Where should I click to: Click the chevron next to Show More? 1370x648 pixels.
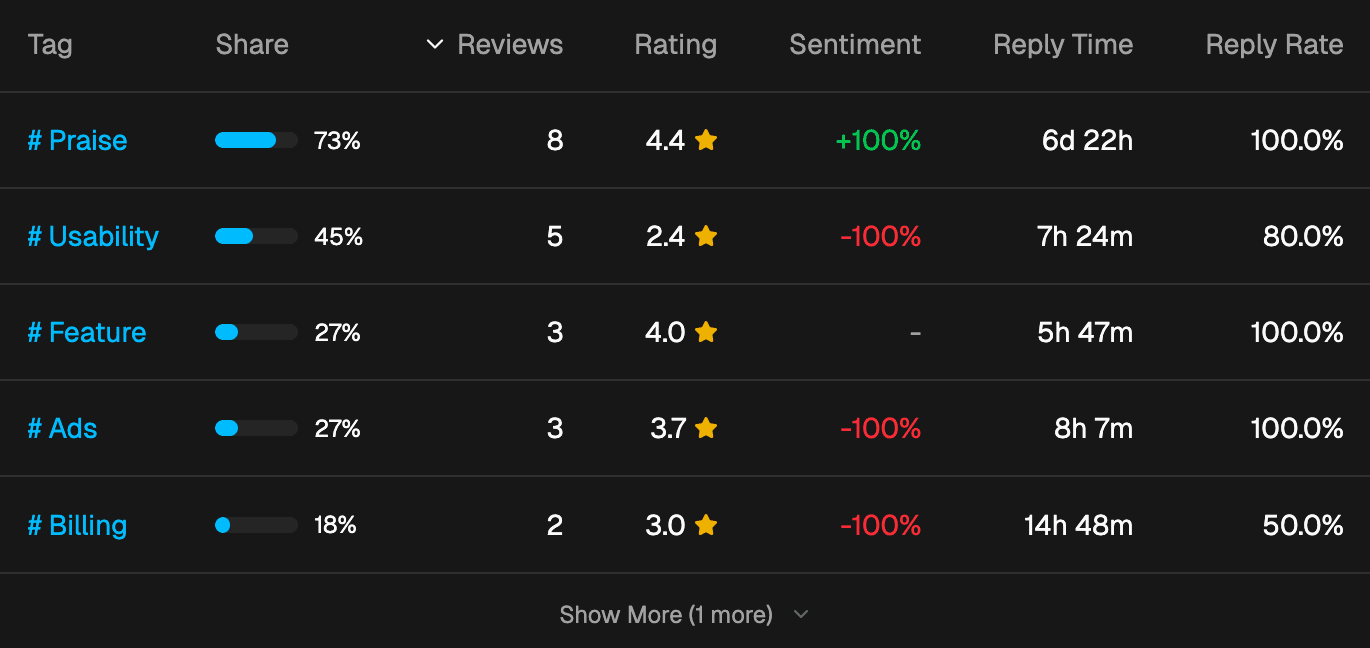(799, 615)
